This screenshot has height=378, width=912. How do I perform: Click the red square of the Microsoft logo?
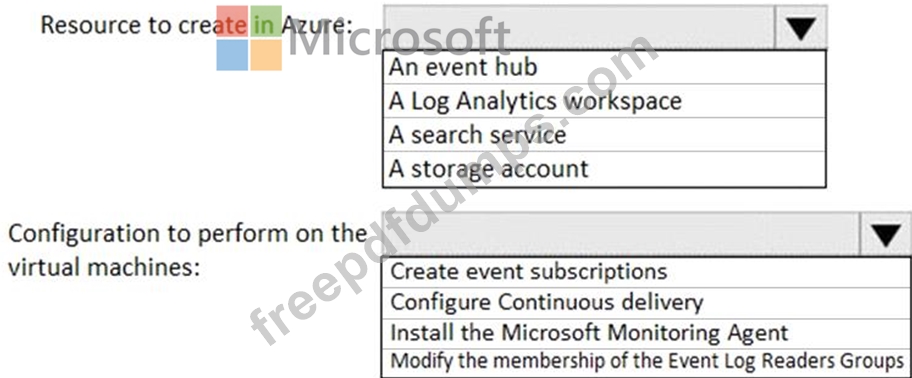click(231, 22)
